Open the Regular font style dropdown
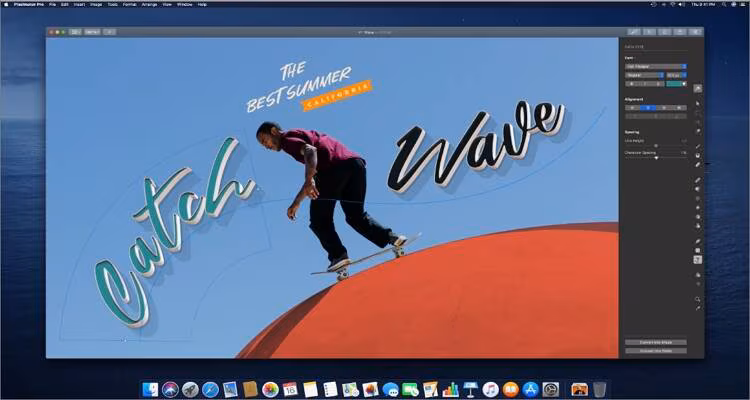Image resolution: width=750 pixels, height=400 pixels. (644, 75)
